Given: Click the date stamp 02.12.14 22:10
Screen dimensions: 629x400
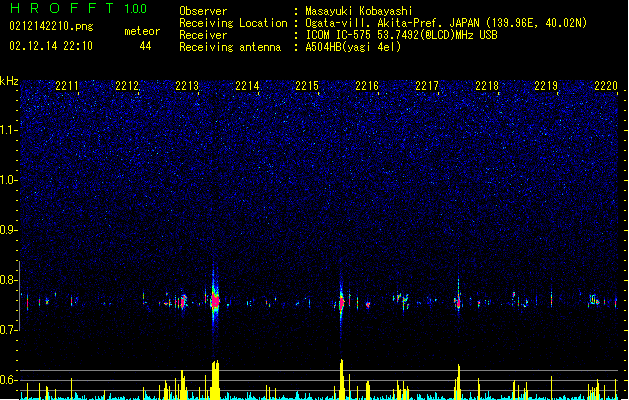Looking at the screenshot, I should tap(51, 46).
